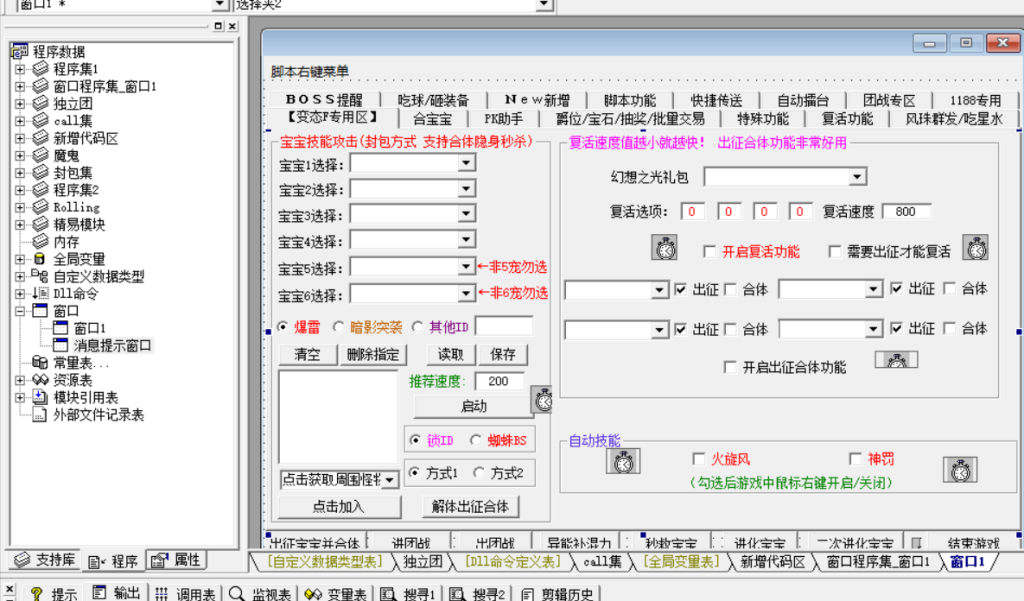Viewport: 1024px width, 601px height.
Task: Open the 合宝宝 tab
Action: click(432, 119)
